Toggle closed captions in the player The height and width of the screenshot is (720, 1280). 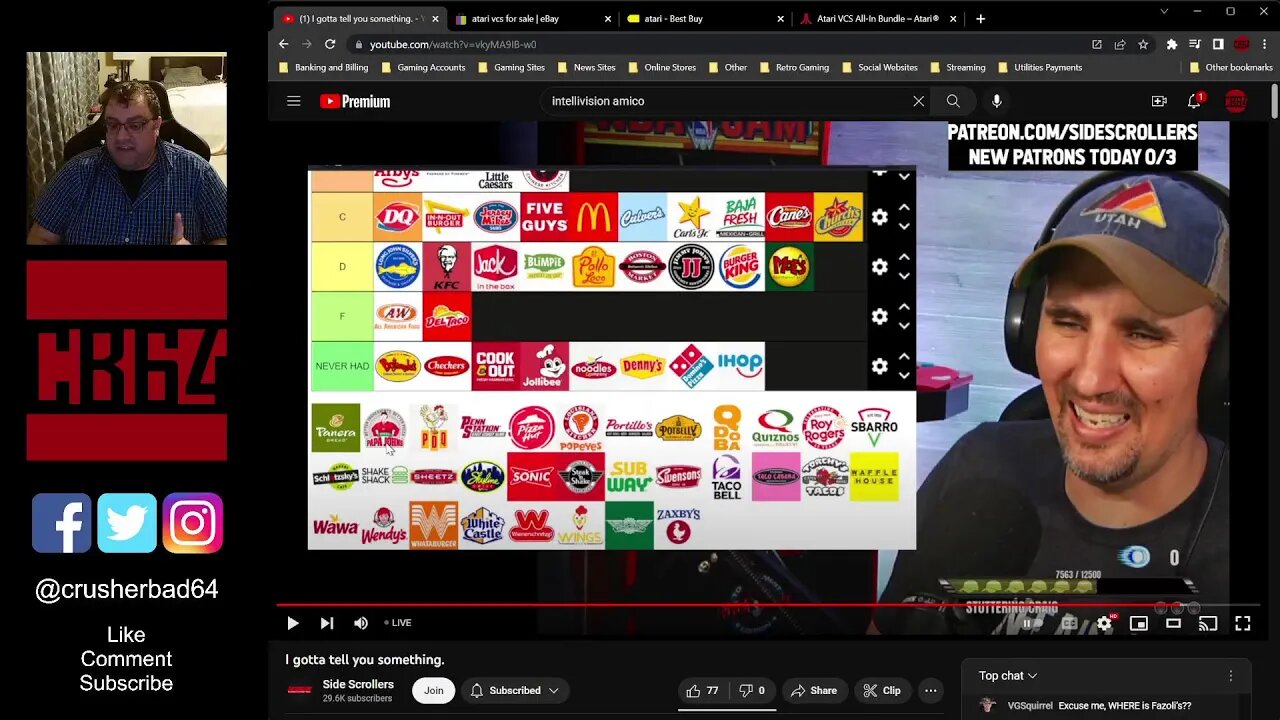coord(1069,623)
